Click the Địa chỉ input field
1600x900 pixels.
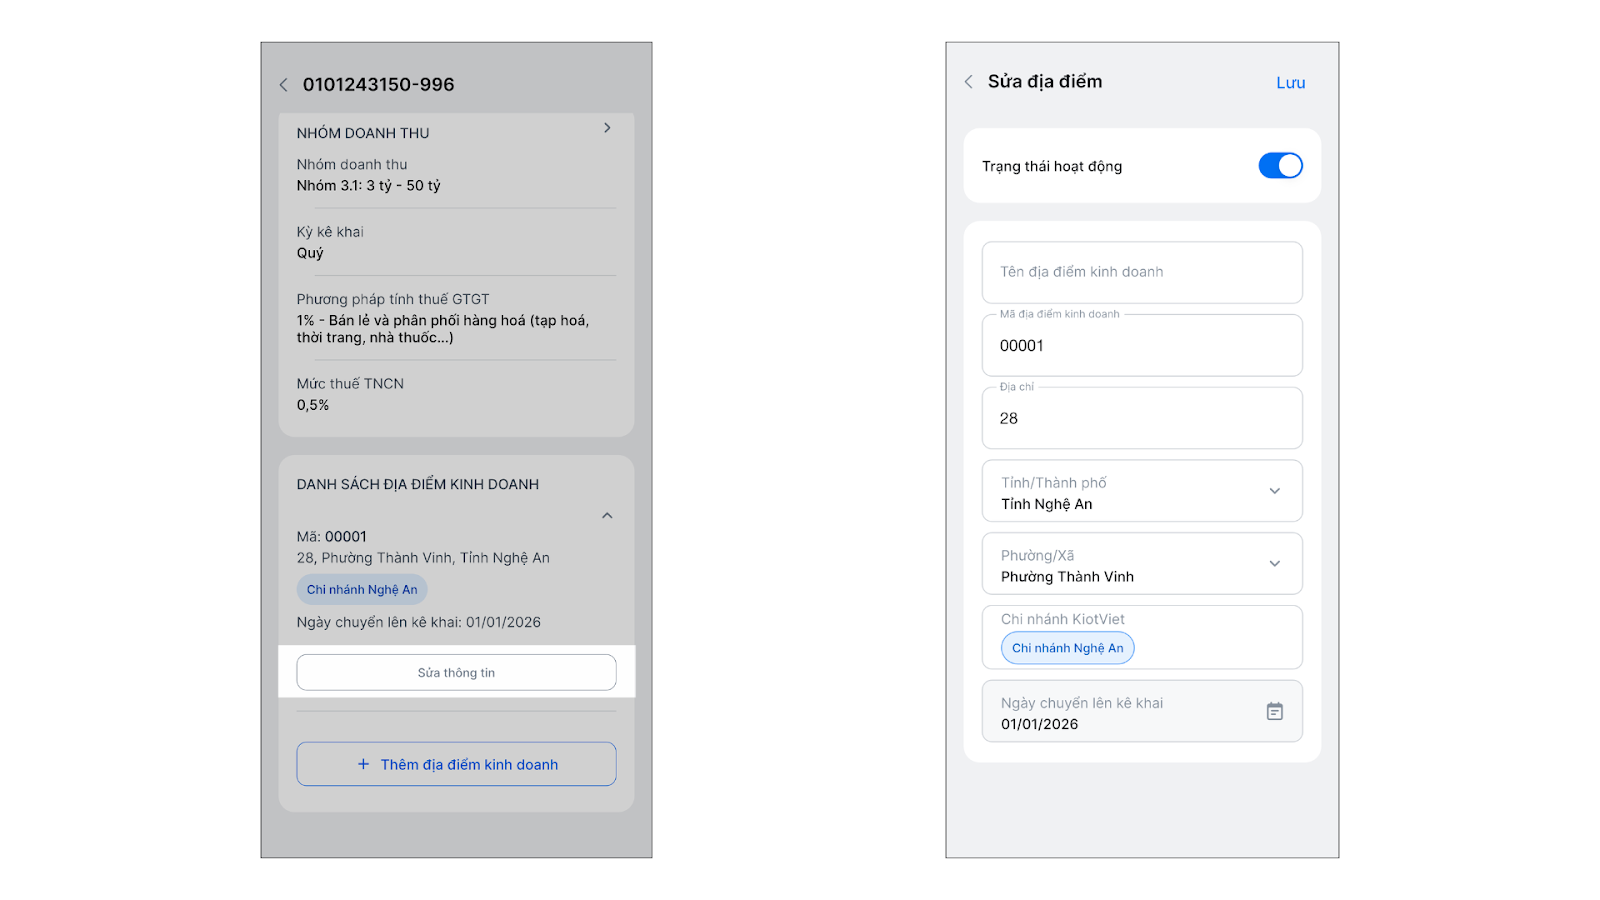pos(1141,419)
